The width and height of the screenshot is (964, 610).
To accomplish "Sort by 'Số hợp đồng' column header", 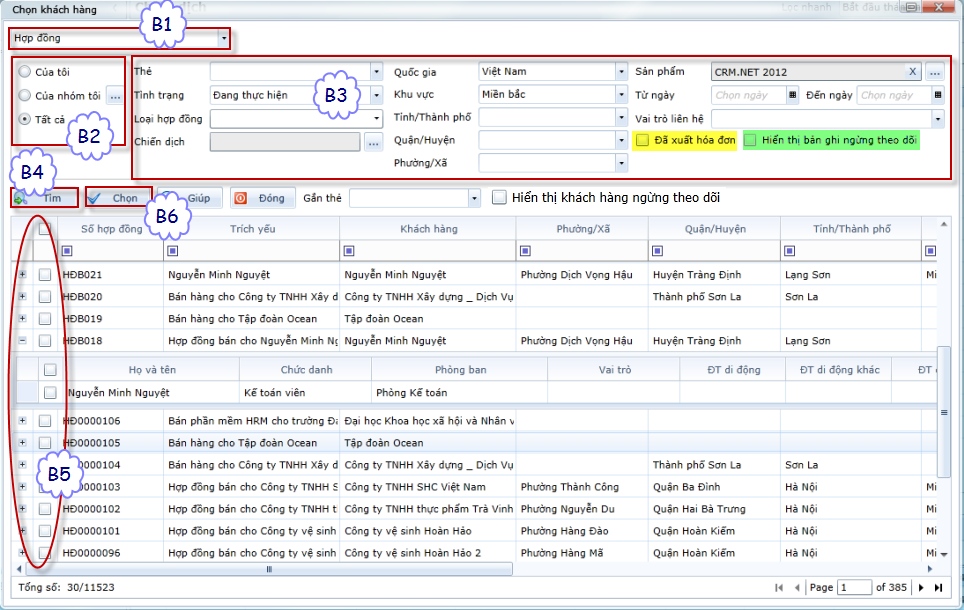I will (x=112, y=229).
